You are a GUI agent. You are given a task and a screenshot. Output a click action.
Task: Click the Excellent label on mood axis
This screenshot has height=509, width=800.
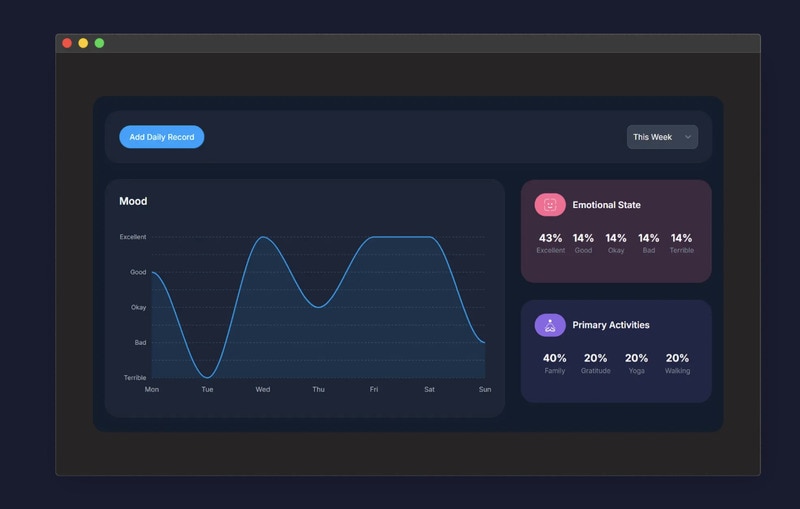click(133, 237)
